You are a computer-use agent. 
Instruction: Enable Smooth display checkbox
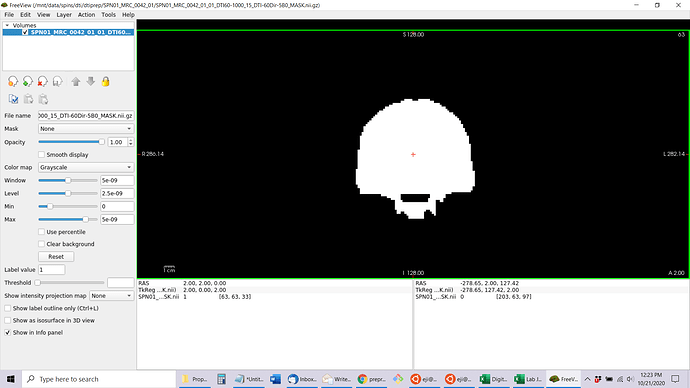click(41, 154)
